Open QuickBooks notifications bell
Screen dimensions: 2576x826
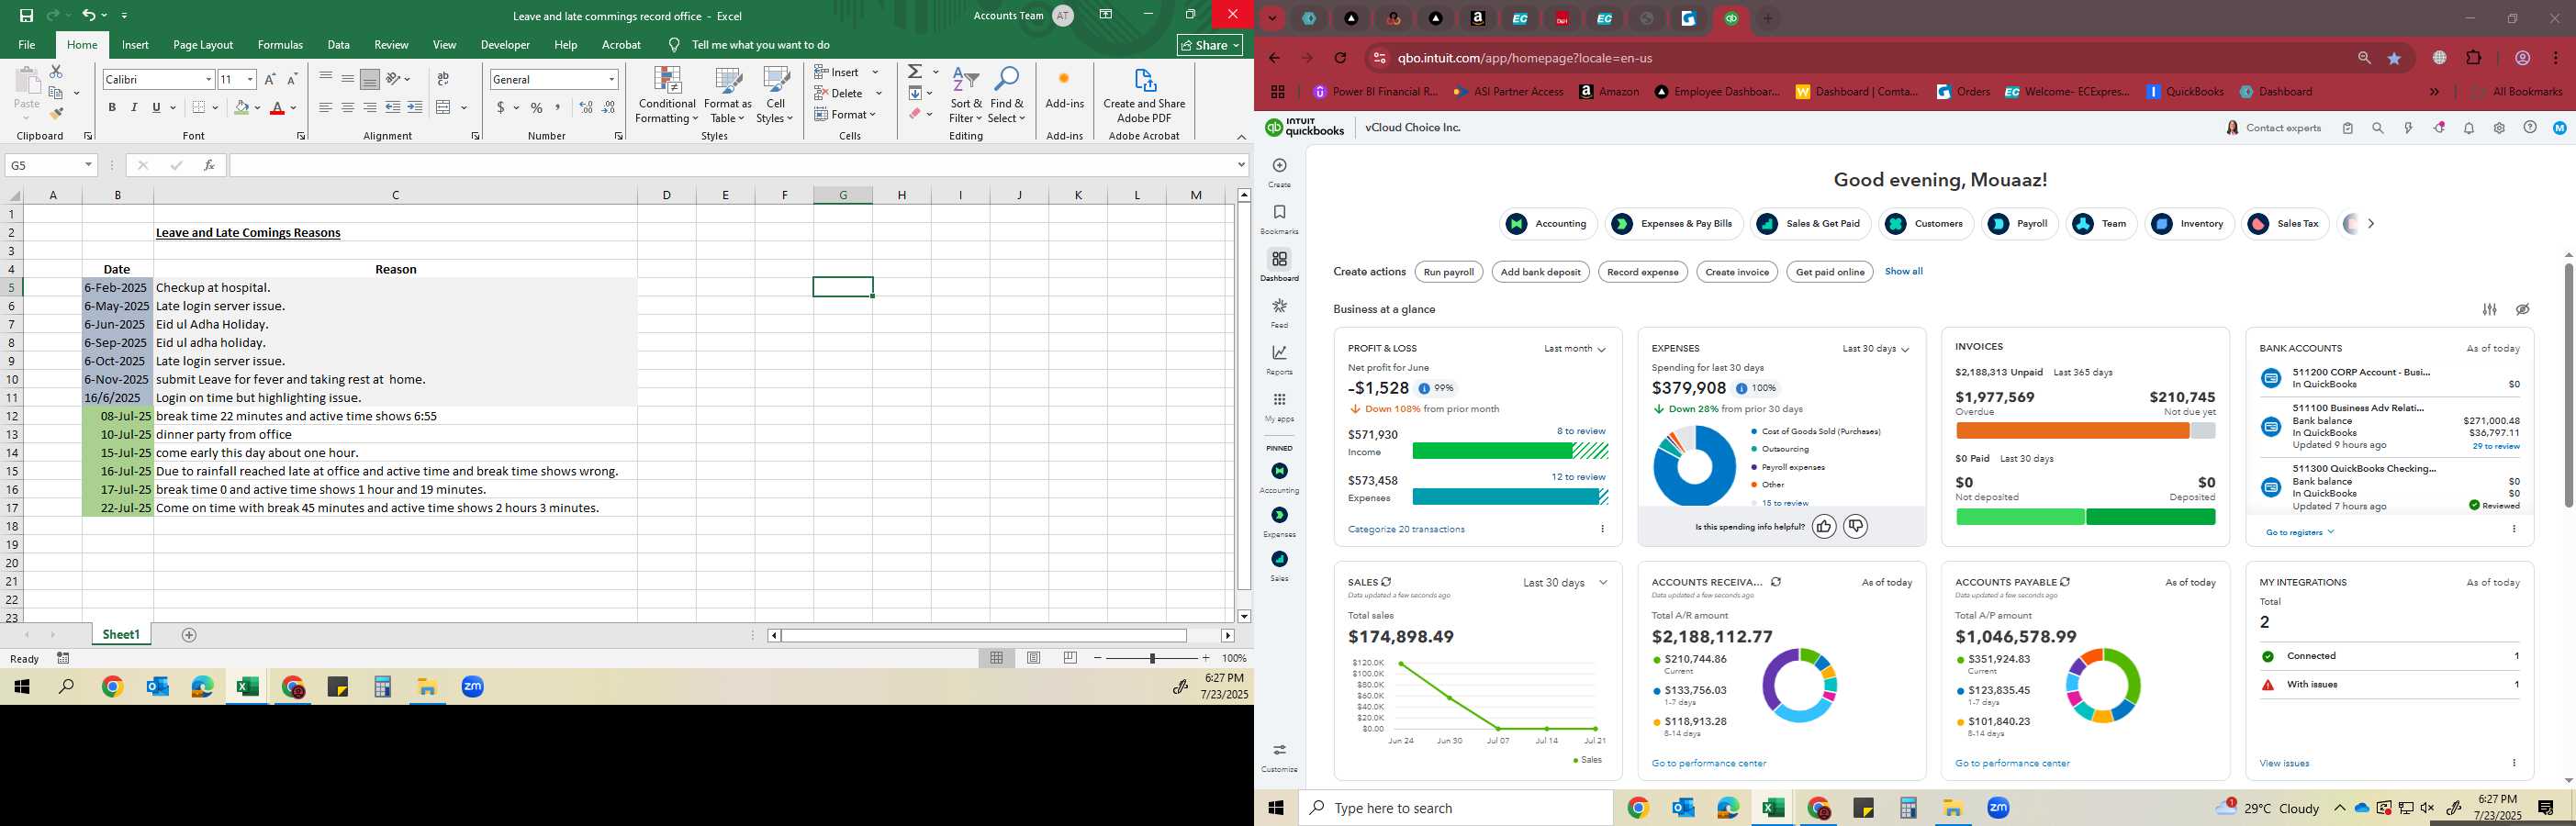2468,128
